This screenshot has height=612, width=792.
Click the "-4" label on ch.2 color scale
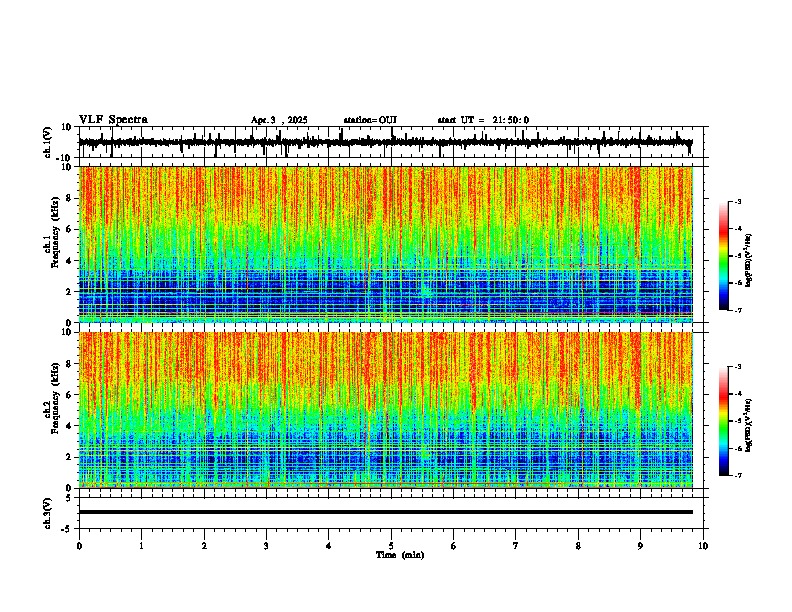738,393
